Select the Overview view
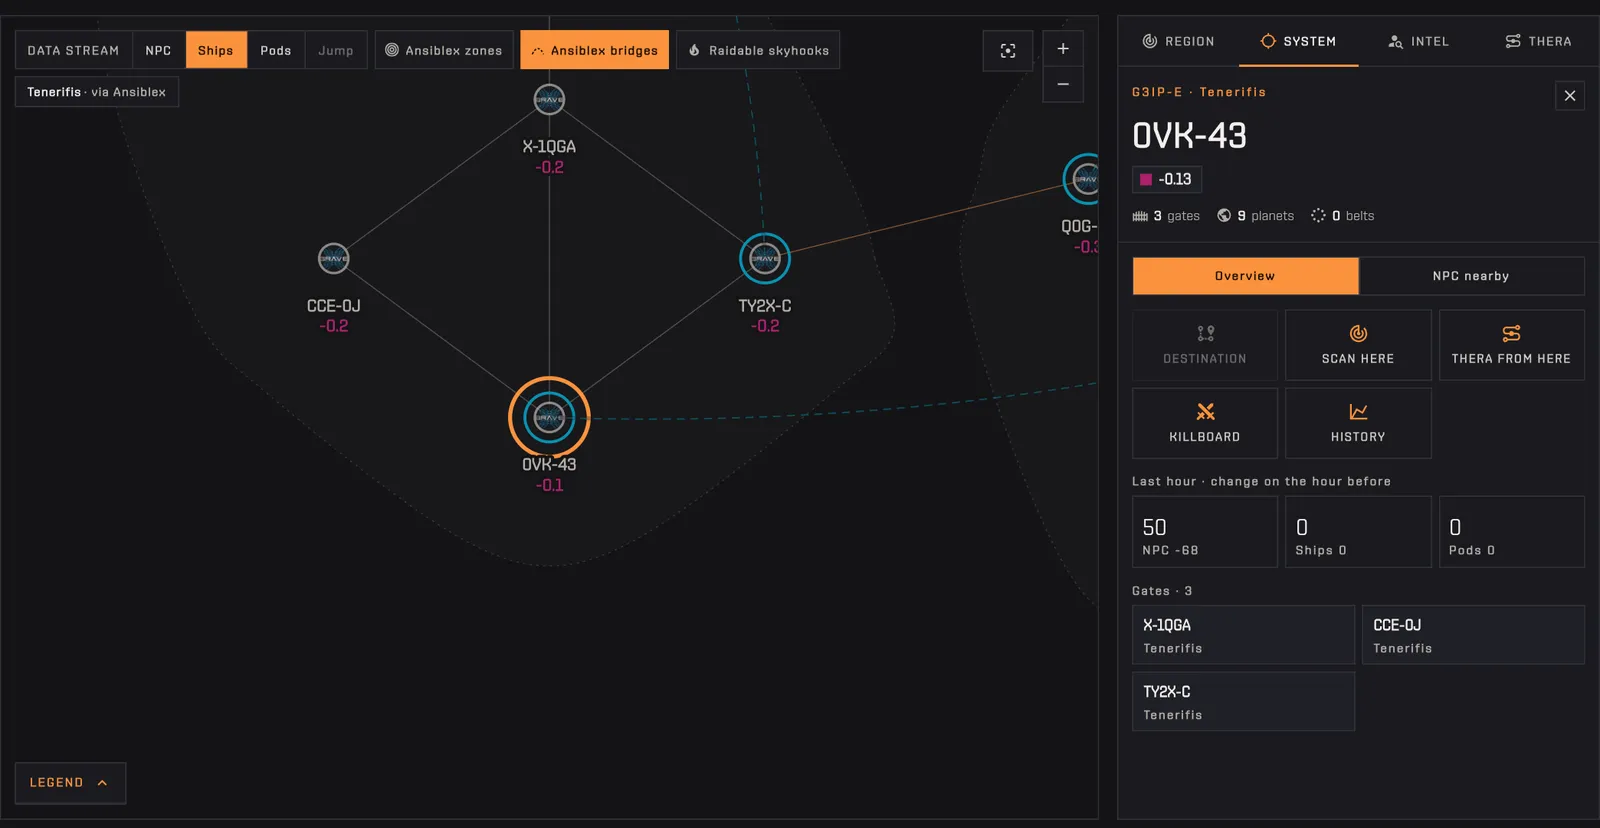 click(1245, 276)
